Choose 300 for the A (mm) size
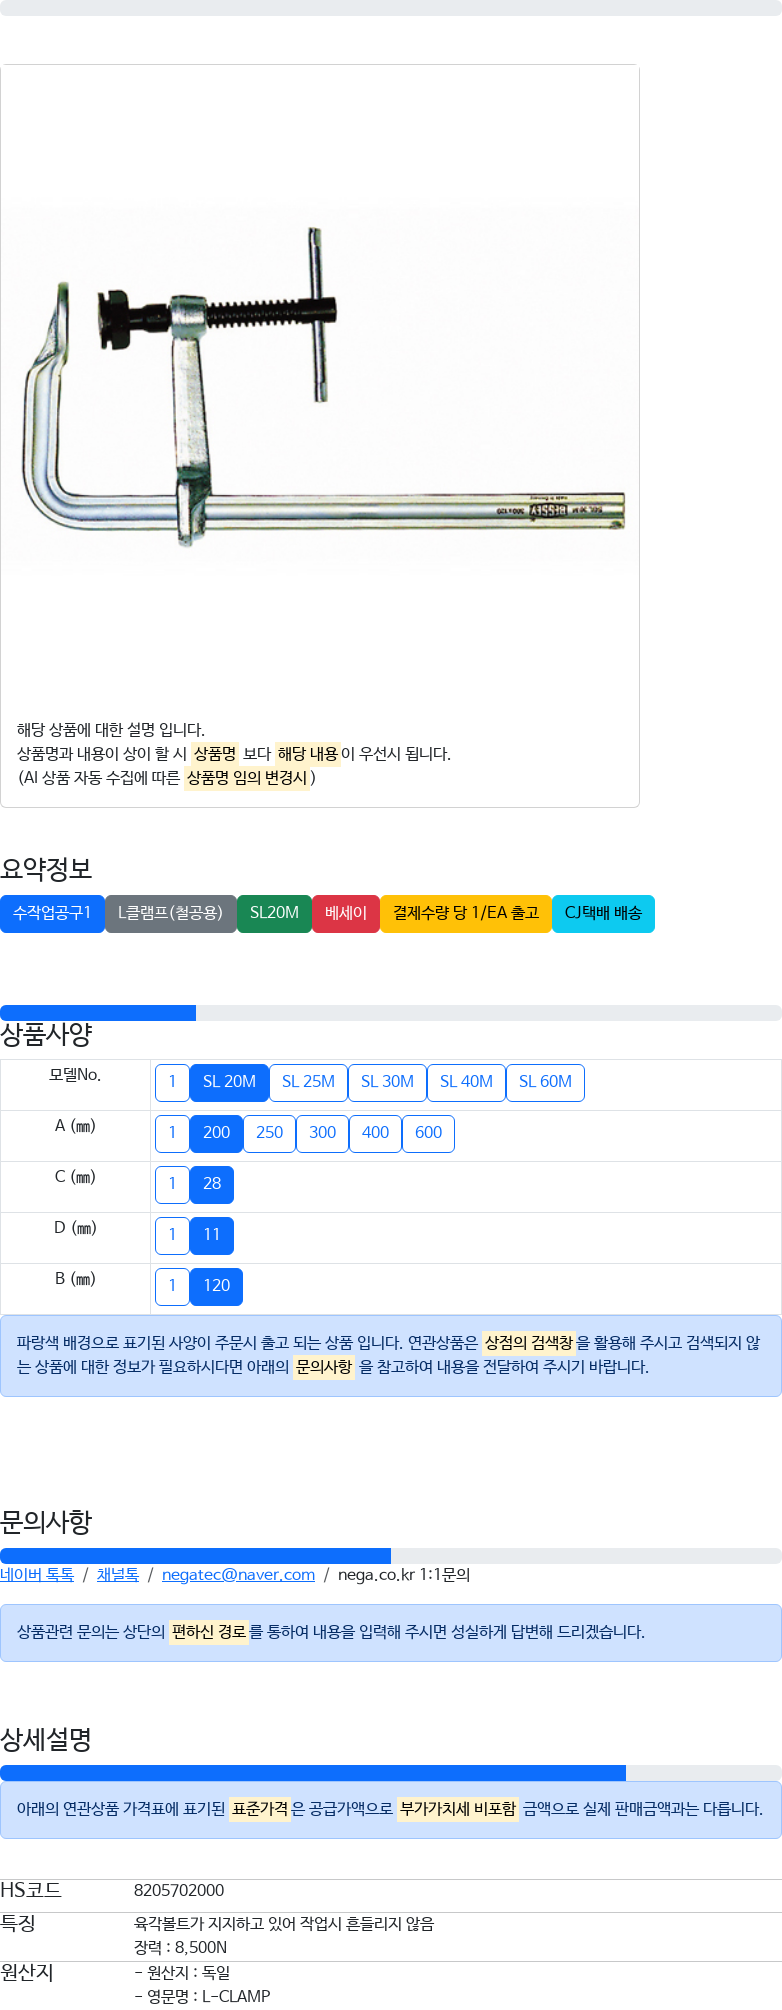The width and height of the screenshot is (782, 2010). pyautogui.click(x=322, y=1133)
